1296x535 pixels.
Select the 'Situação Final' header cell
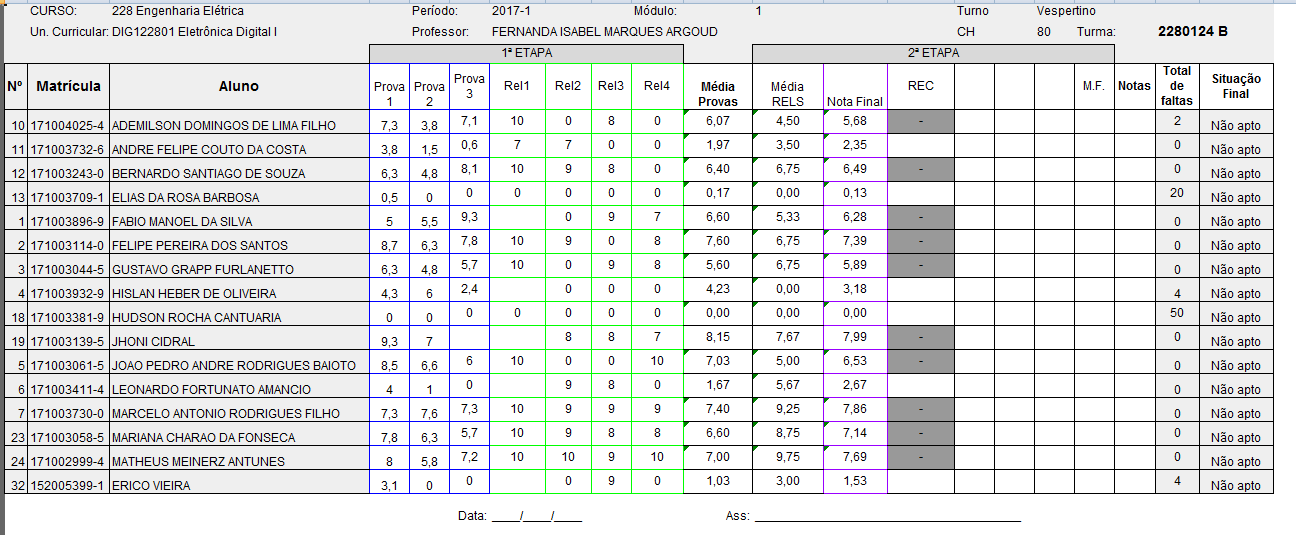(1236, 86)
